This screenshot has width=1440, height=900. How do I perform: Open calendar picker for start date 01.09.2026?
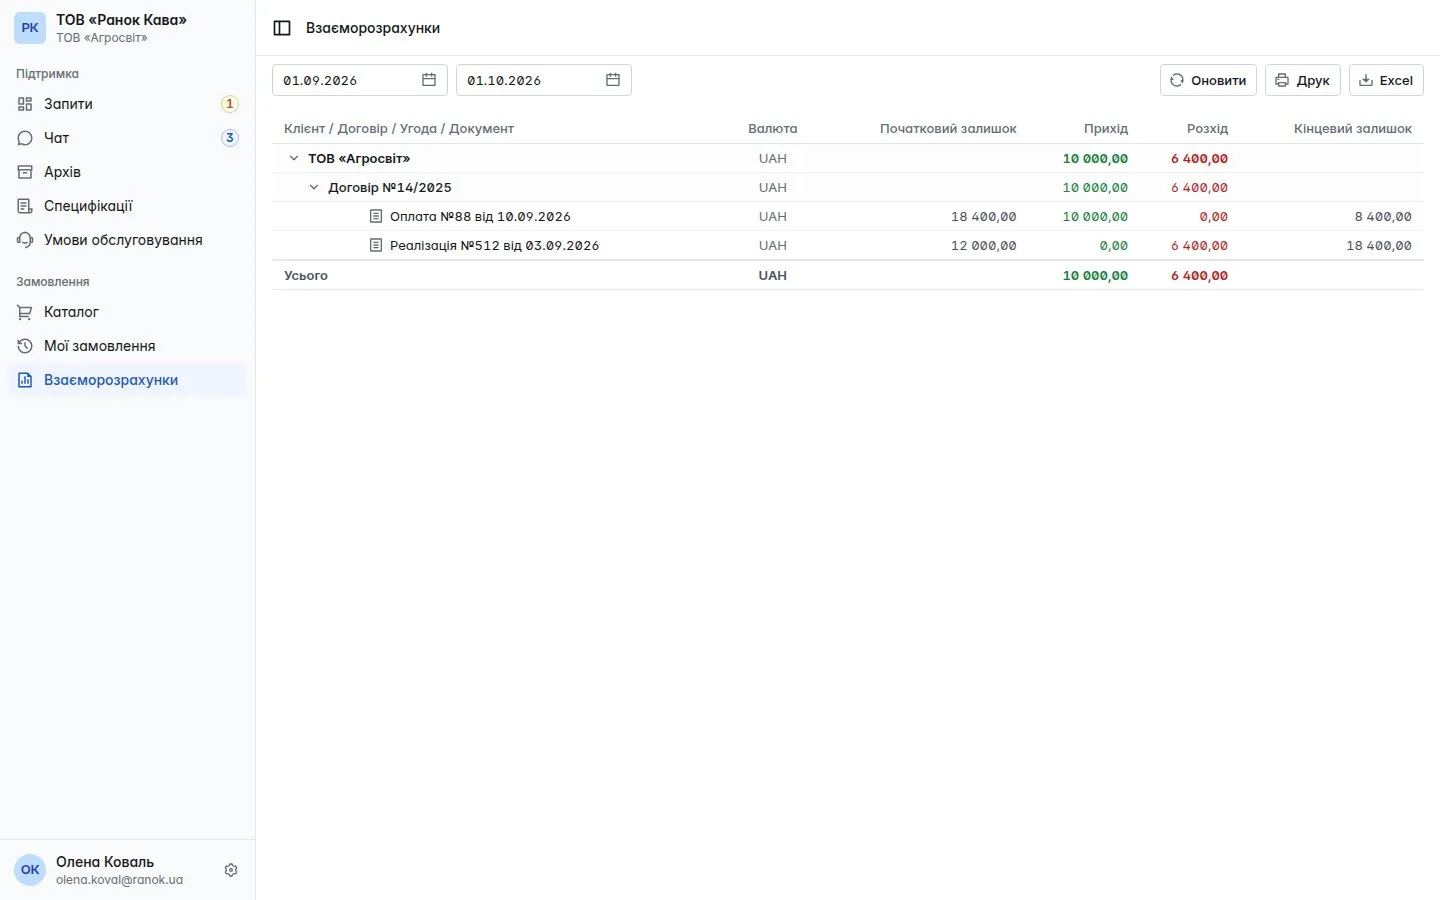[x=429, y=80]
